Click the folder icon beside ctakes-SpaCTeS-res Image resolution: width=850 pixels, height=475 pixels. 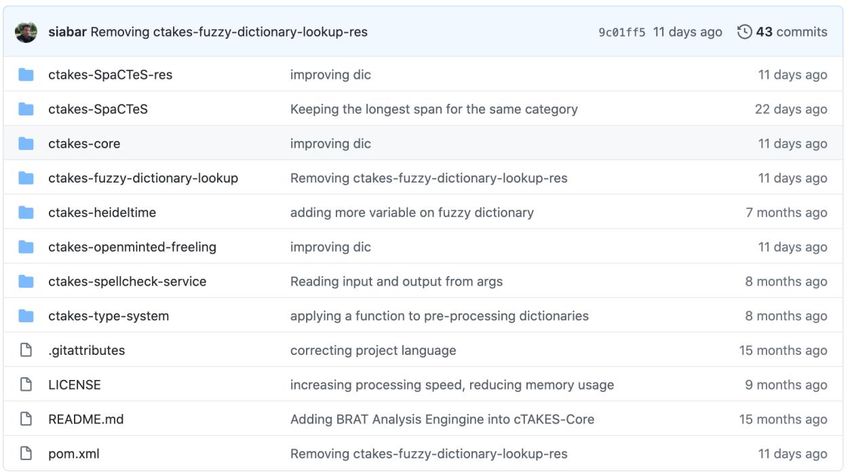tap(26, 74)
